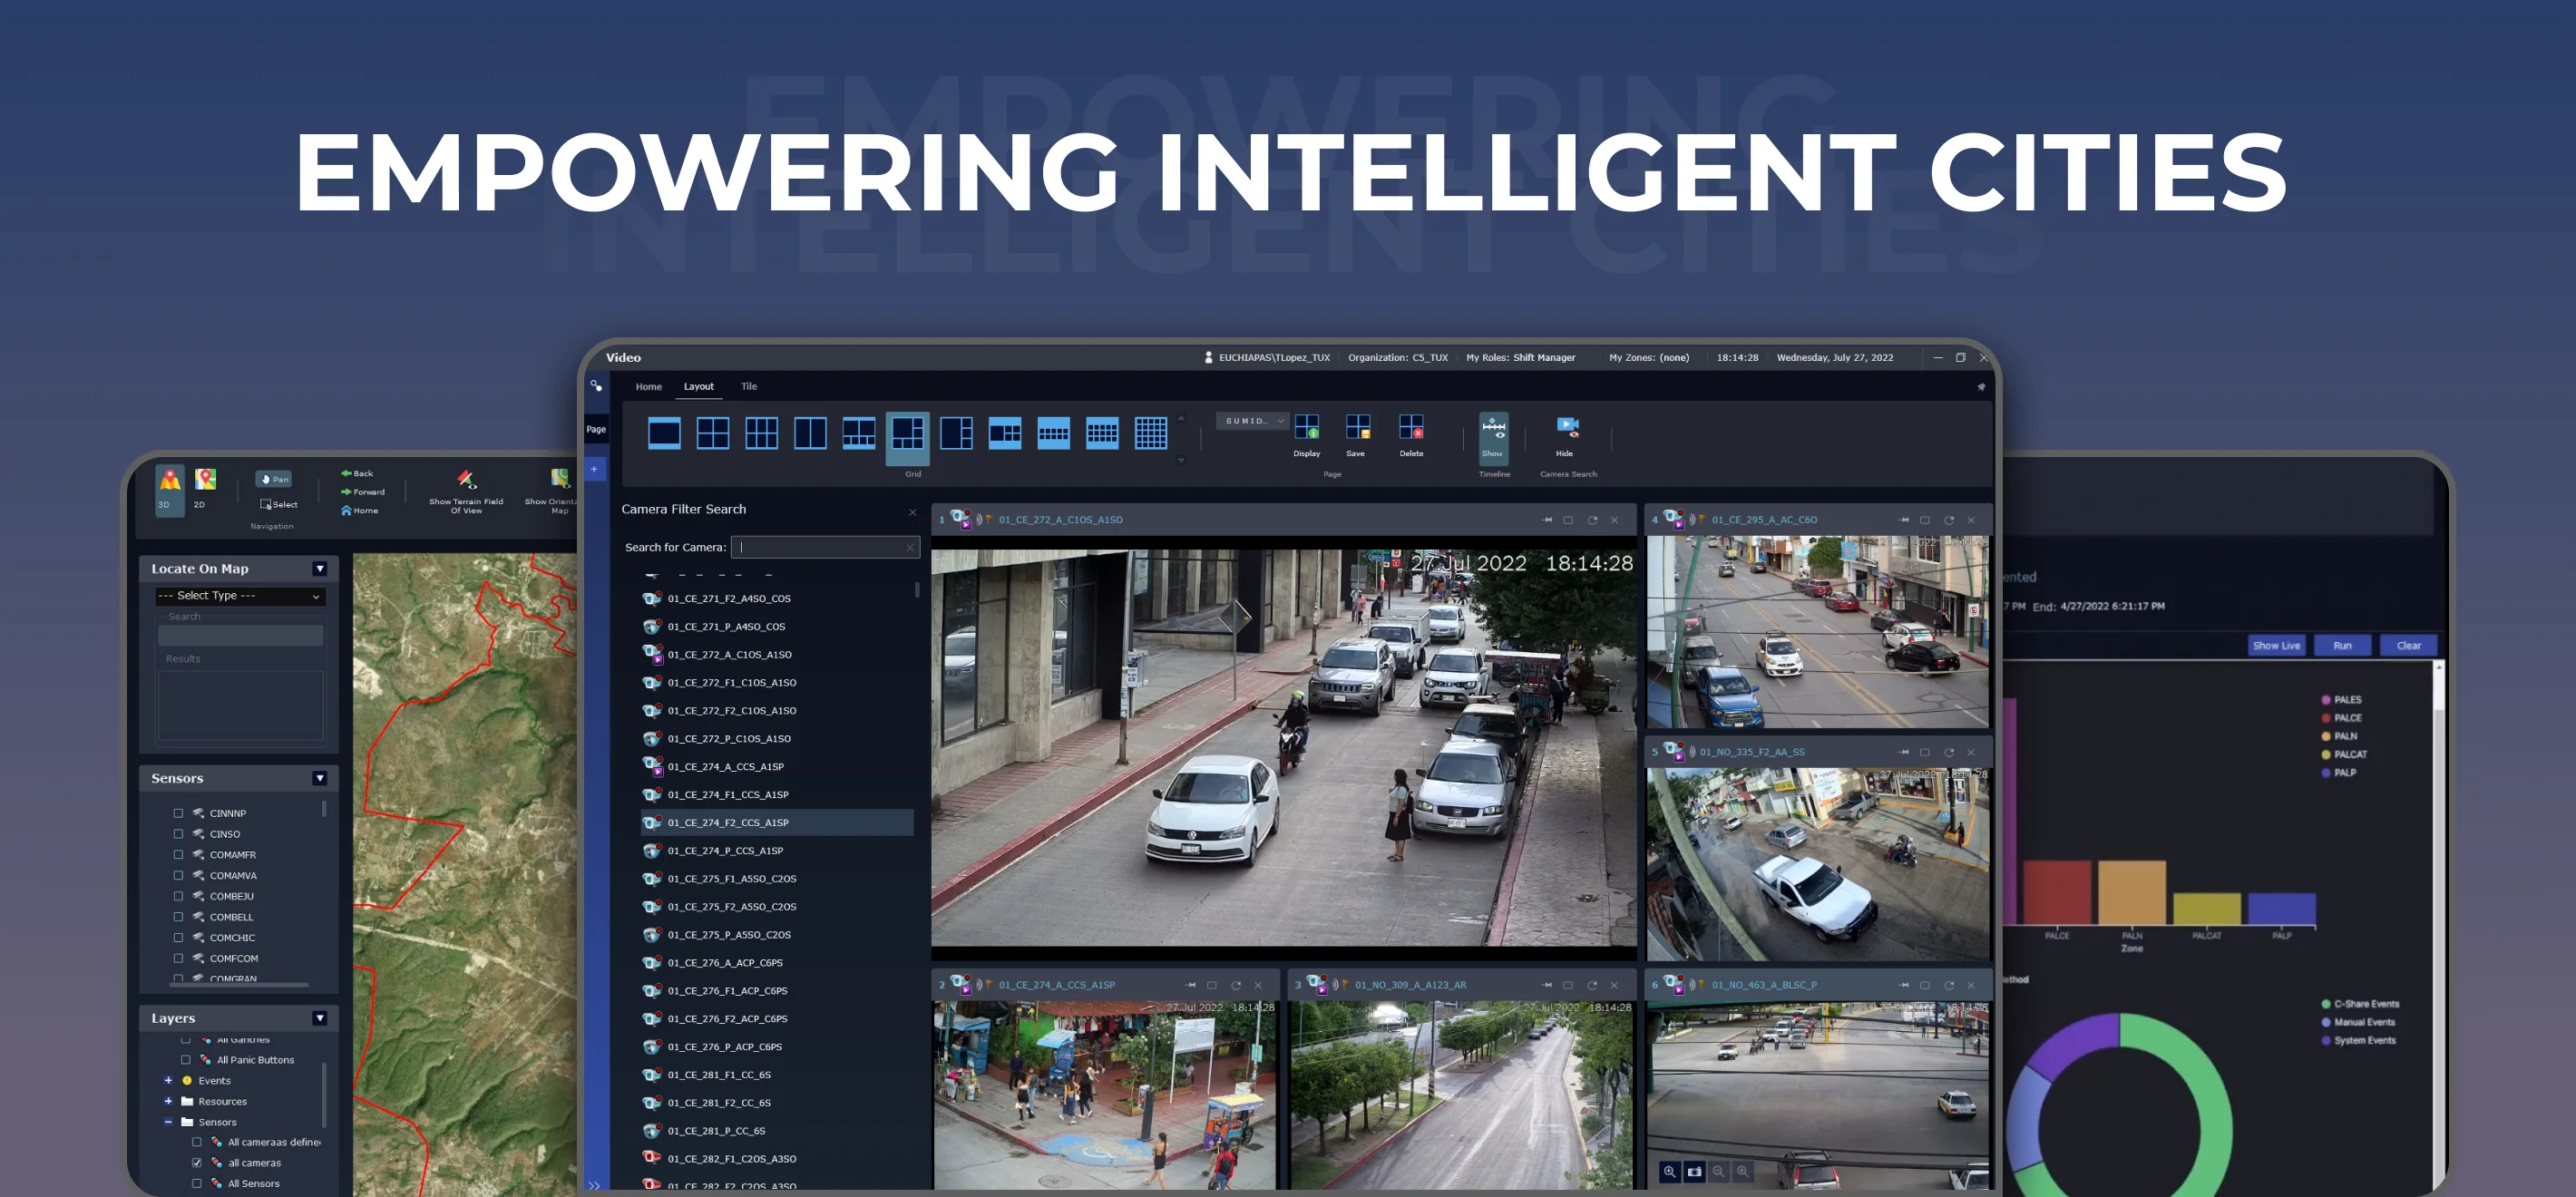Check the CINNNP sensor checkbox
The width and height of the screenshot is (2576, 1197).
pyautogui.click(x=178, y=813)
